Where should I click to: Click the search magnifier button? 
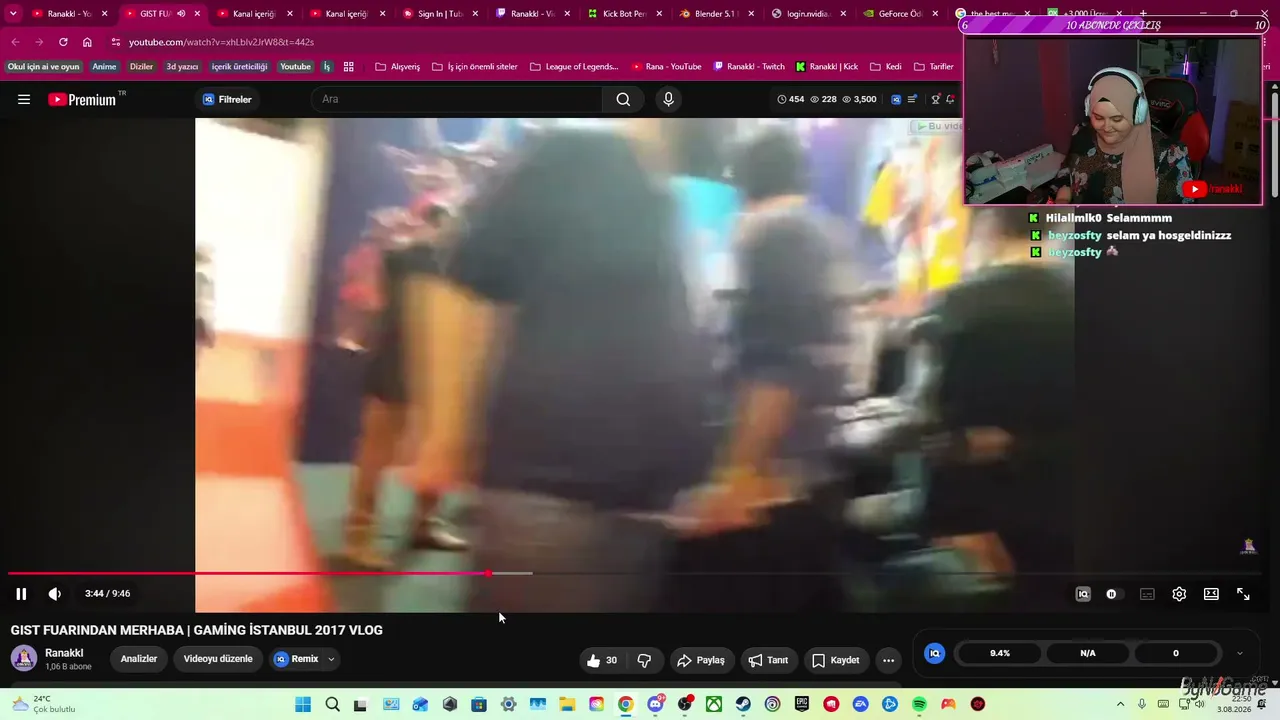[x=623, y=99]
